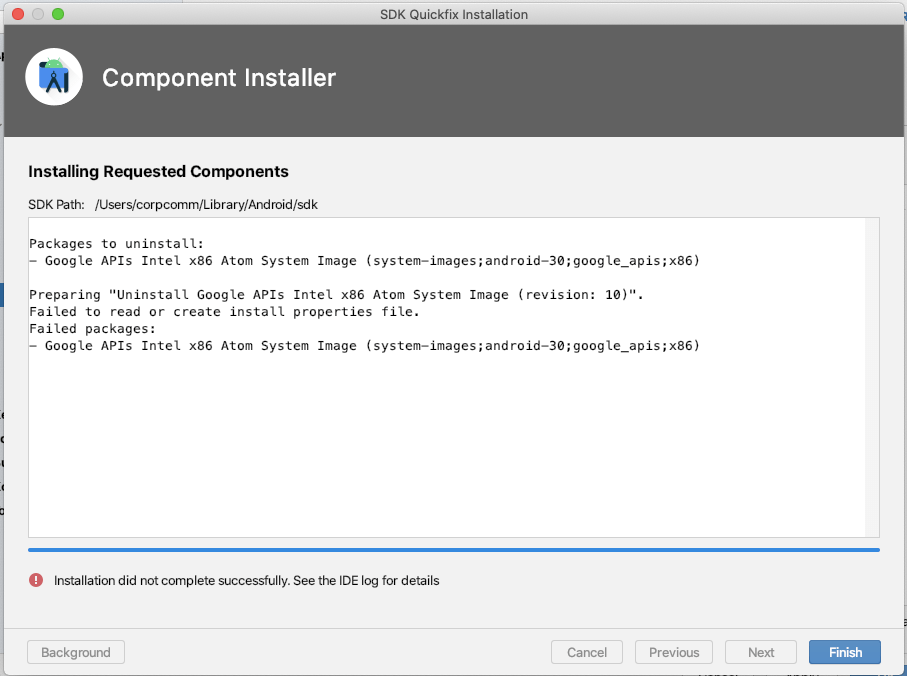Image resolution: width=907 pixels, height=676 pixels.
Task: Click the 'Component Installer' title
Action: point(219,77)
